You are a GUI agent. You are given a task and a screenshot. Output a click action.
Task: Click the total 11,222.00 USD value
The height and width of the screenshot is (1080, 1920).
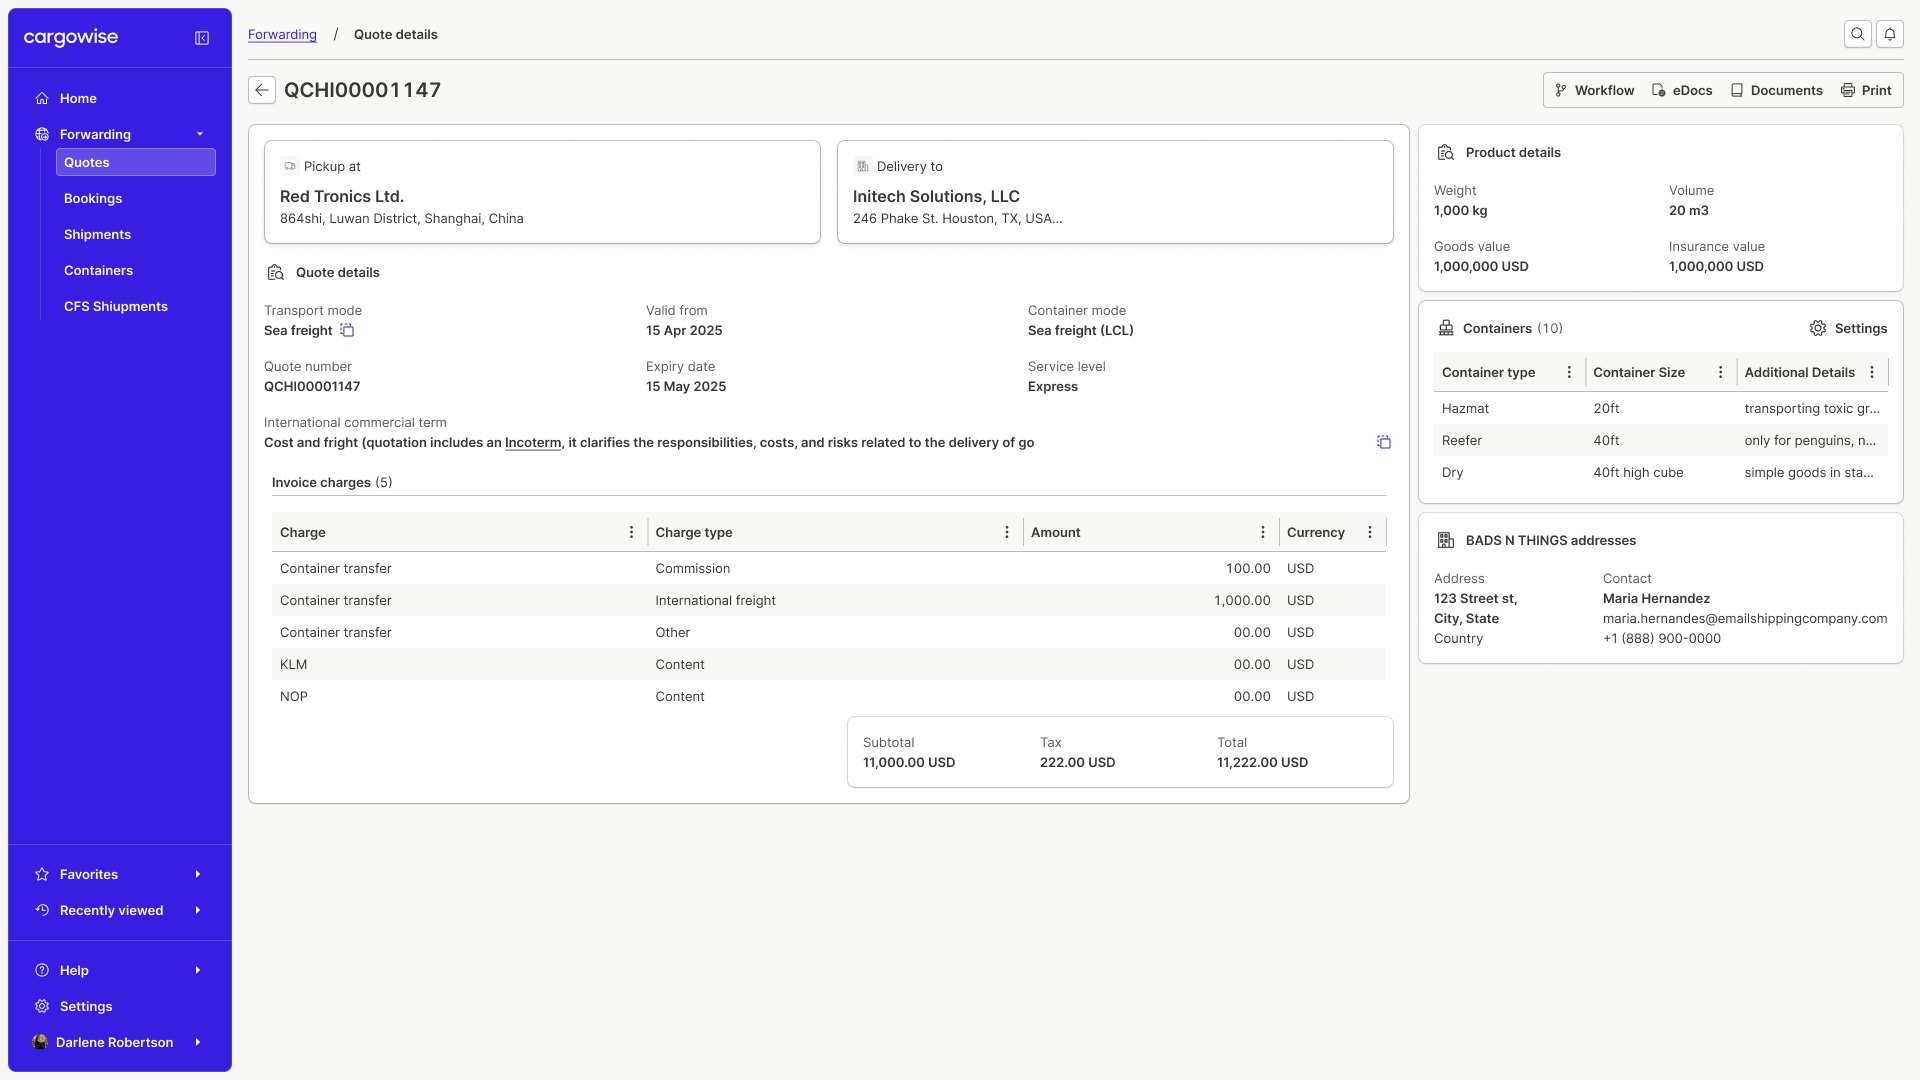pyautogui.click(x=1262, y=762)
